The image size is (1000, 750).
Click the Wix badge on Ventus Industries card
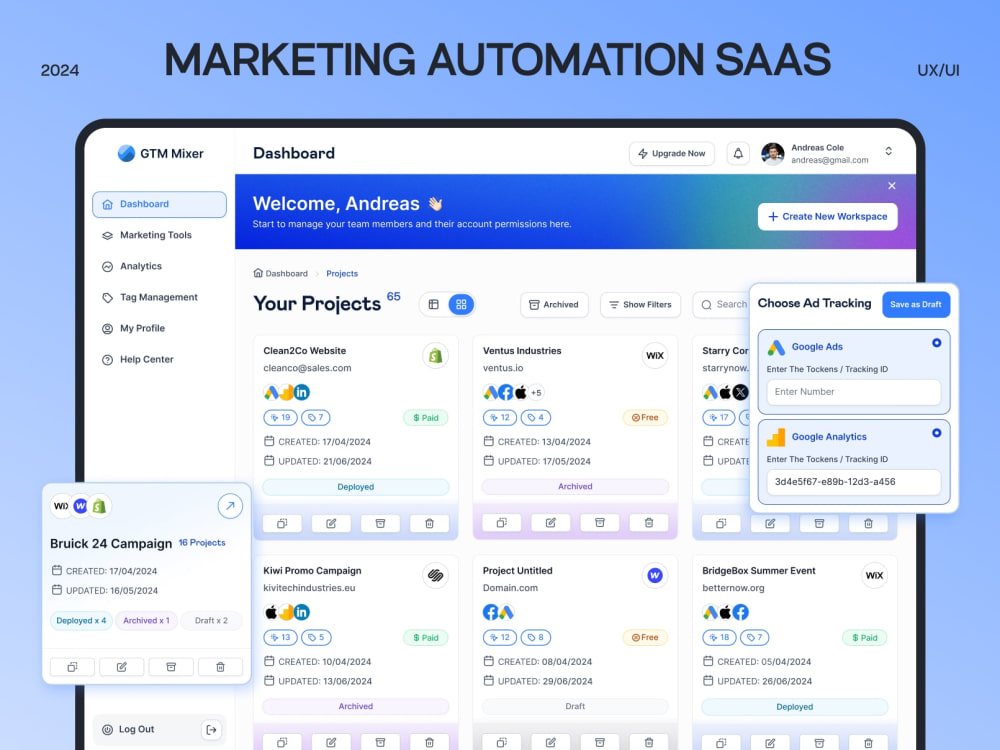pos(655,355)
